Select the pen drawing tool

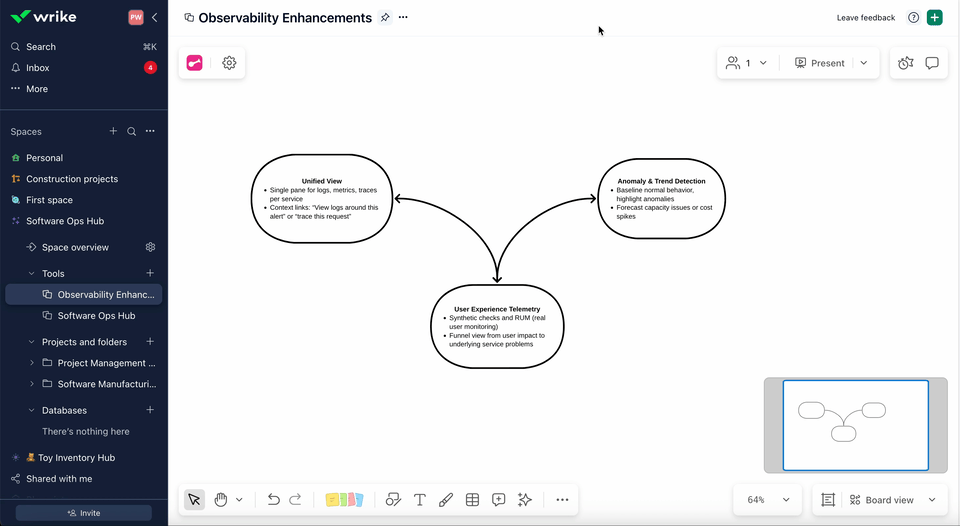[x=446, y=500]
